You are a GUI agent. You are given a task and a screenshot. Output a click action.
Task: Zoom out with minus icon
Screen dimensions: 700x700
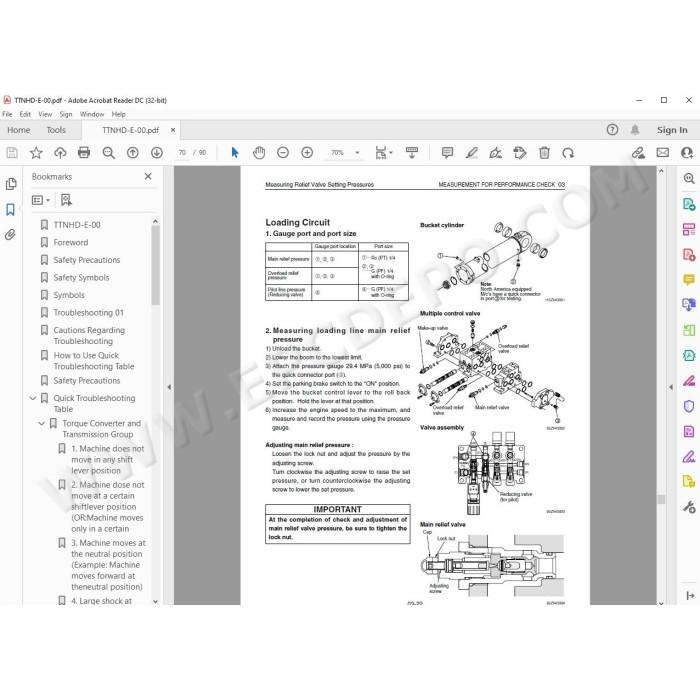pyautogui.click(x=283, y=153)
